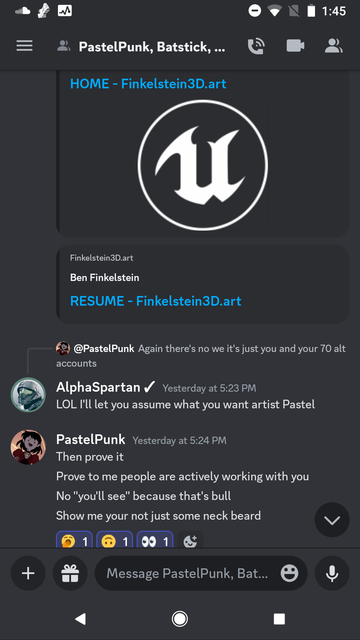Viewport: 360px width, 640px height.
Task: Tap the Android back navigation button
Action: 80,619
